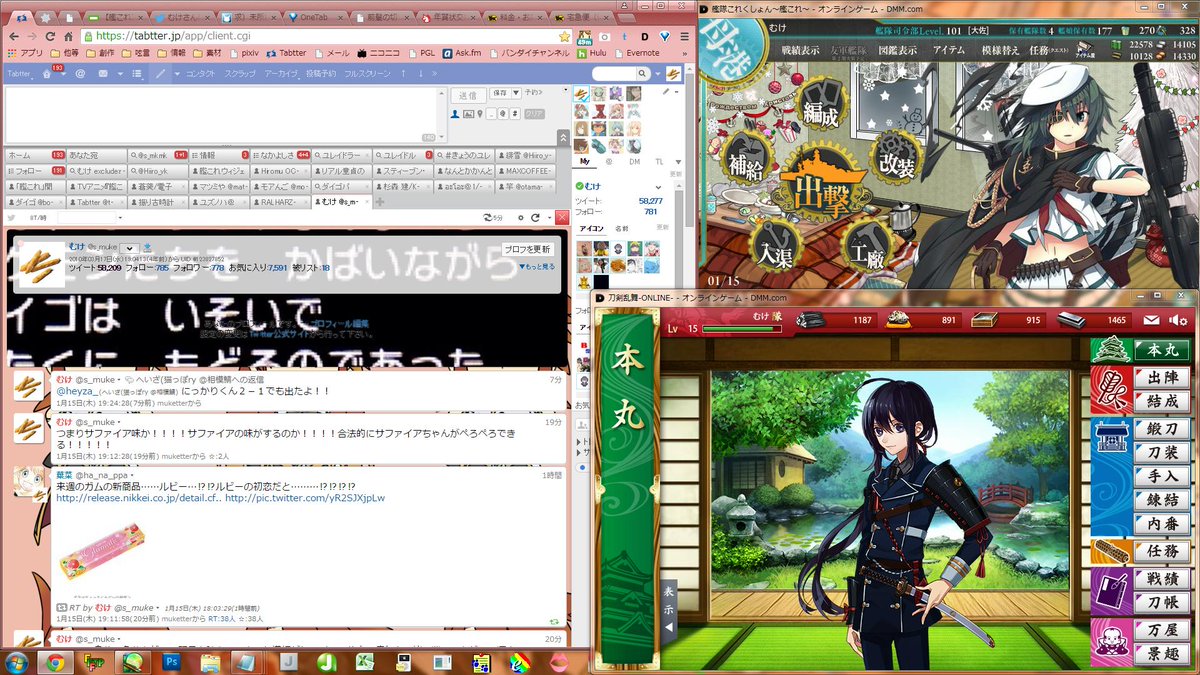Add new Tabtter tab with plus
The height and width of the screenshot is (675, 1200).
point(380,201)
